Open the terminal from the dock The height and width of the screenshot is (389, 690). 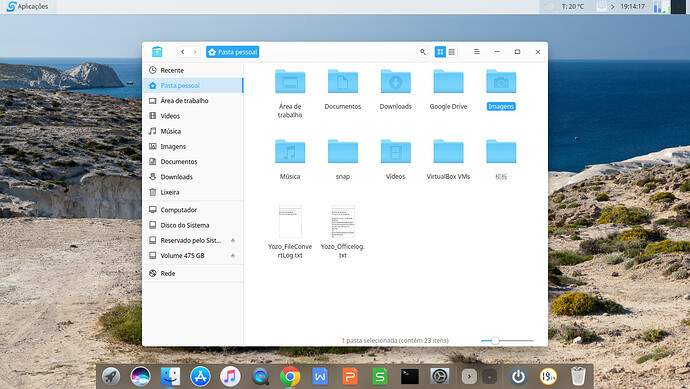tap(410, 377)
